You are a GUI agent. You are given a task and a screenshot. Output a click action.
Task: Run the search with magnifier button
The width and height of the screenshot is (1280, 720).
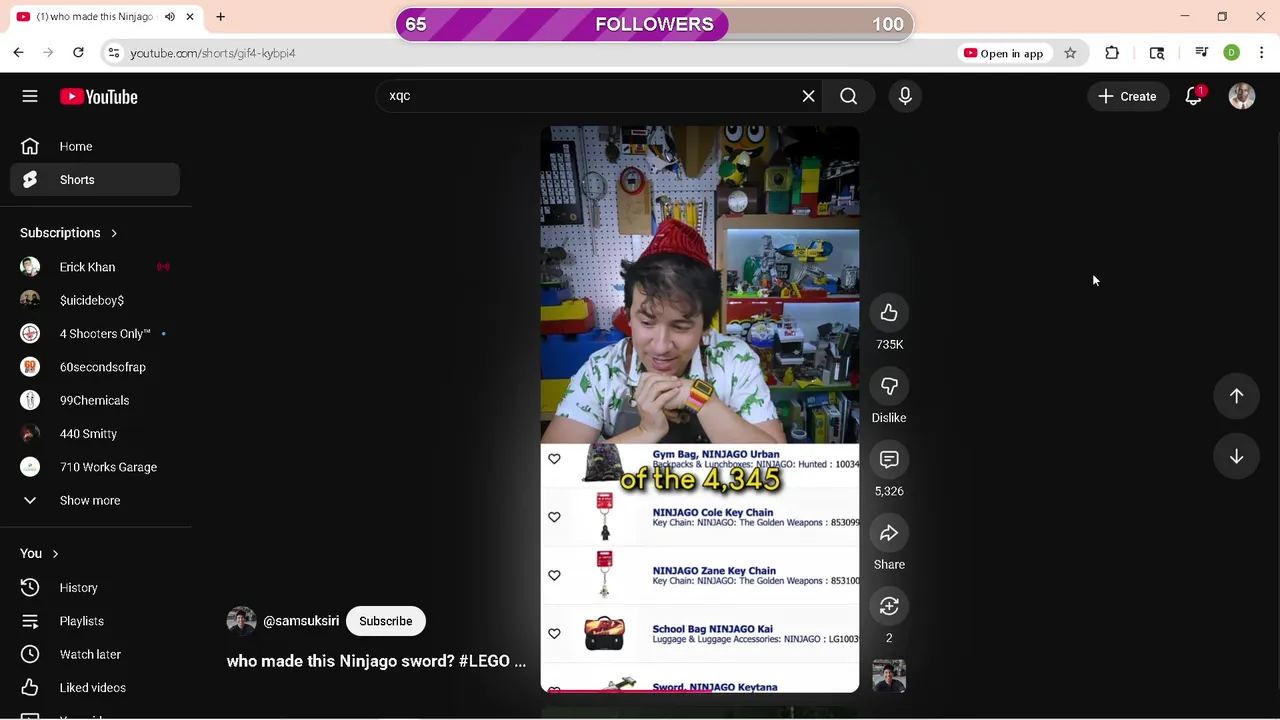[848, 96]
